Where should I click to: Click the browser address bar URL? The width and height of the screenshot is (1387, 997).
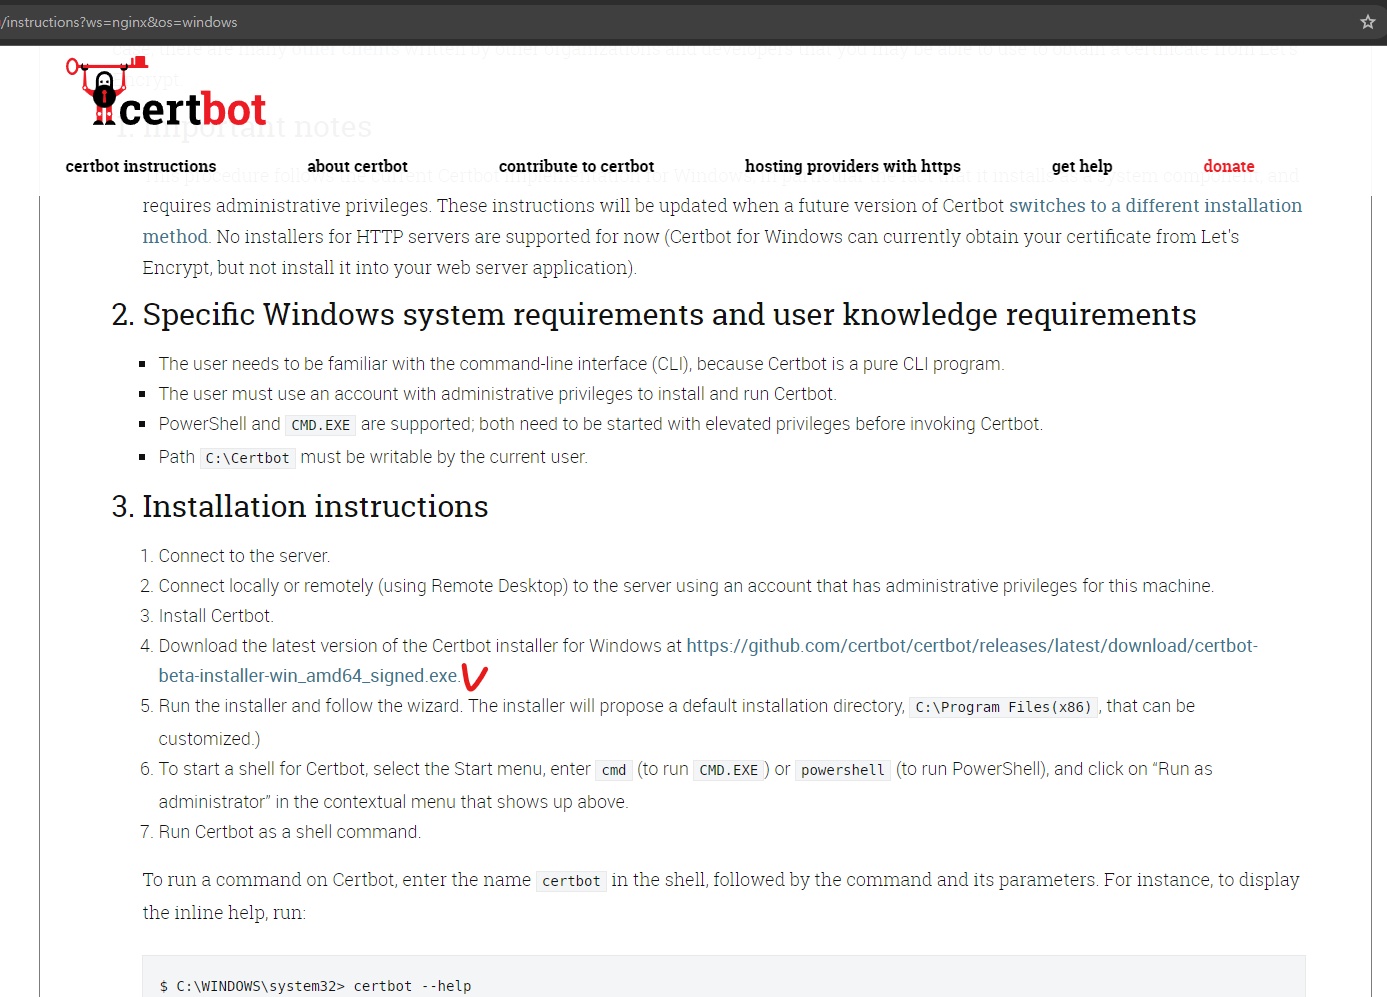click(x=120, y=22)
